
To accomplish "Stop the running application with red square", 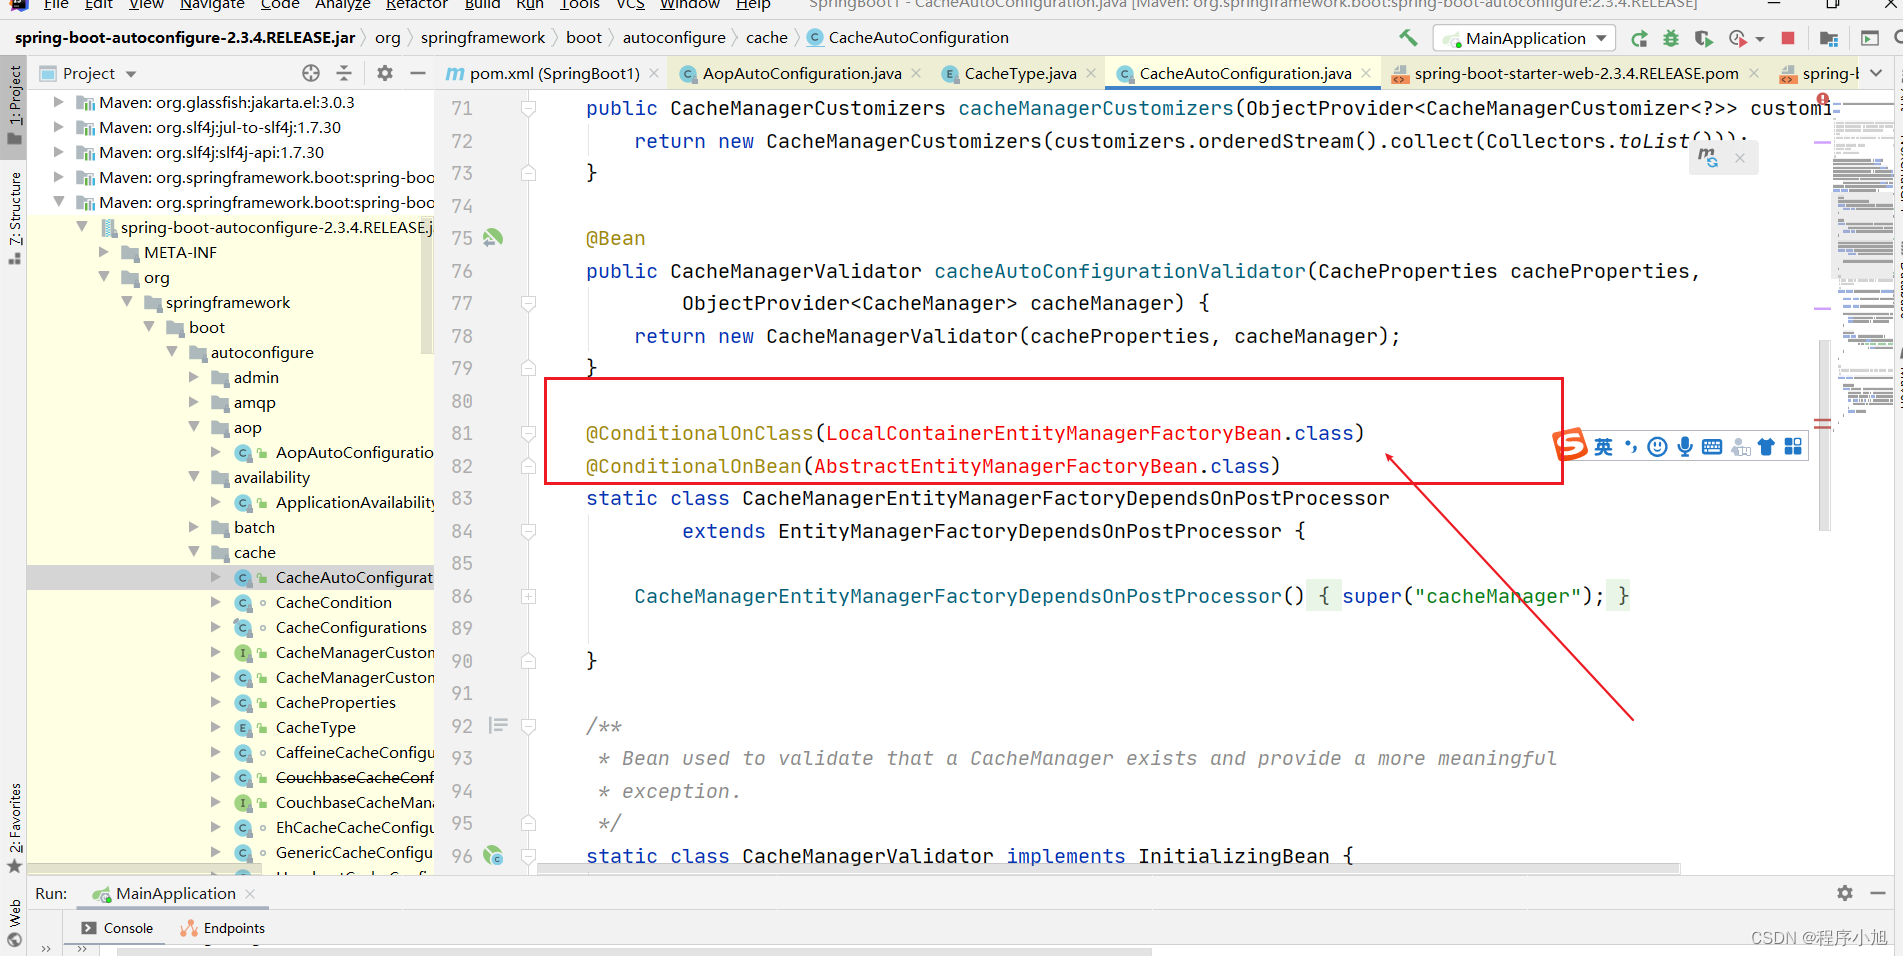I will pos(1788,38).
